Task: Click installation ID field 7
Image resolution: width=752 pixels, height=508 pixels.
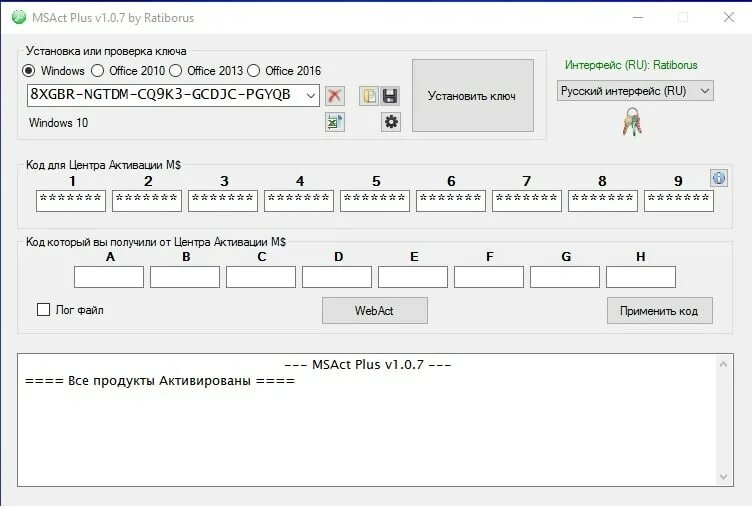Action: [527, 201]
